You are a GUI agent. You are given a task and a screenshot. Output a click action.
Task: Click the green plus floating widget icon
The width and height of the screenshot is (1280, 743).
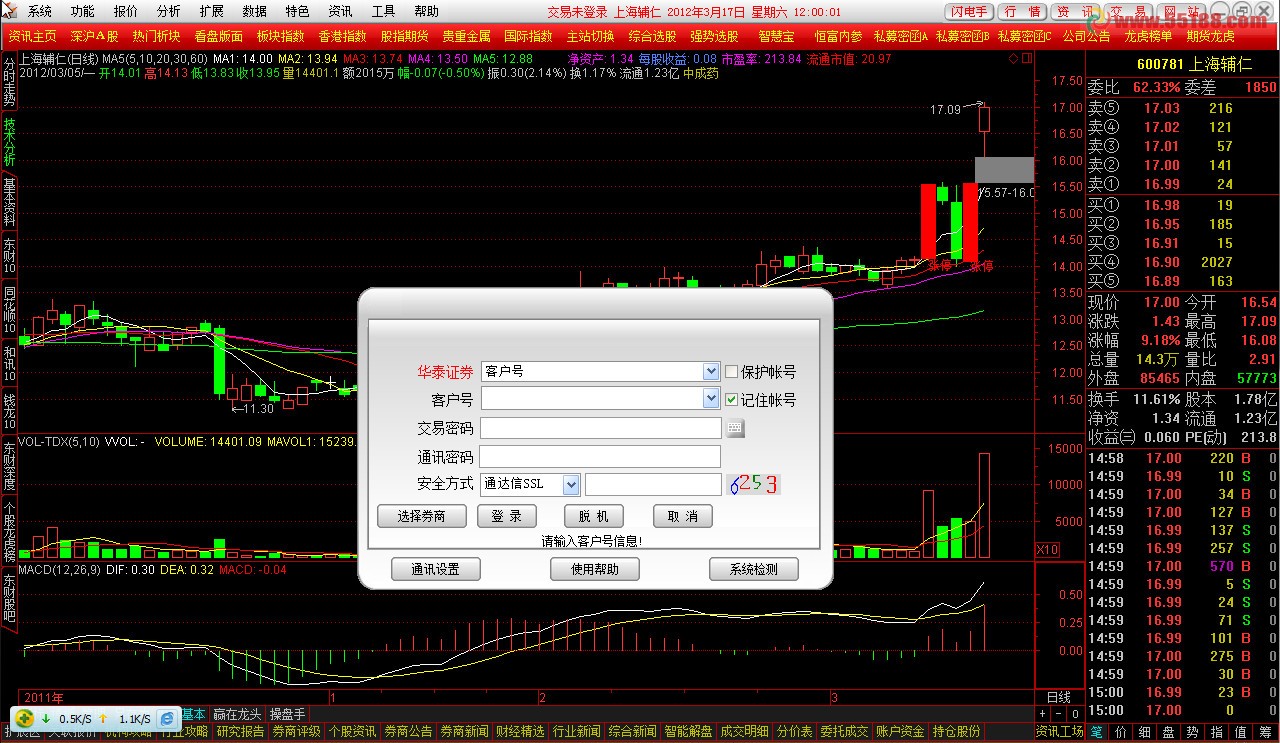24,718
